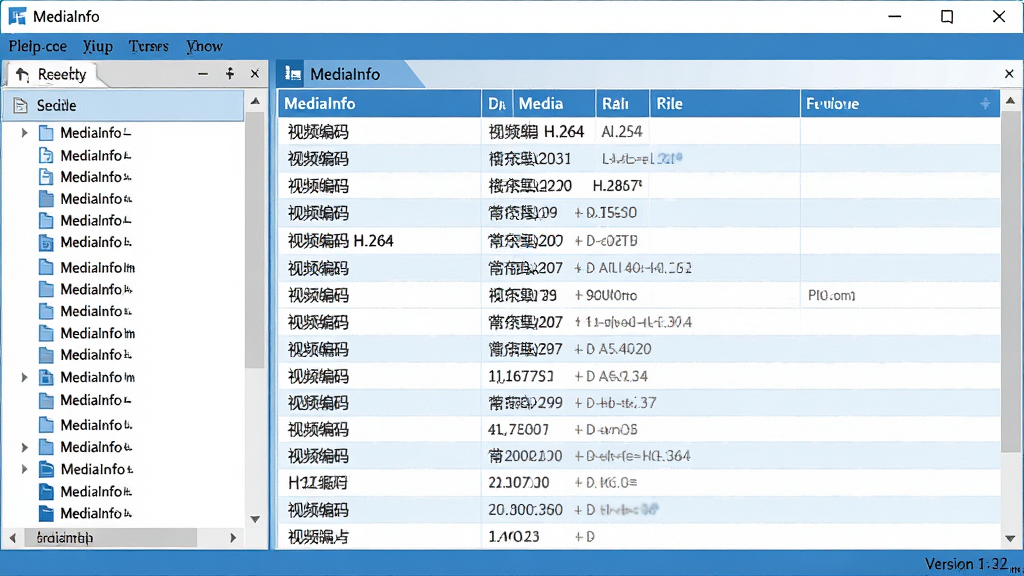Viewport: 1024px width, 576px height.
Task: Click the 视频编码 cell in the PIO.om row
Action: coord(379,295)
